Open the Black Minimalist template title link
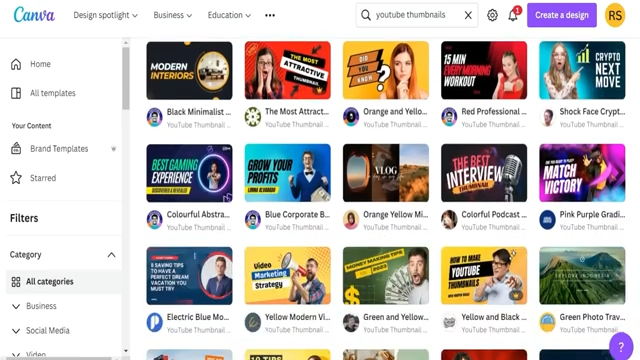Screen dimensions: 640x360 tap(199, 112)
